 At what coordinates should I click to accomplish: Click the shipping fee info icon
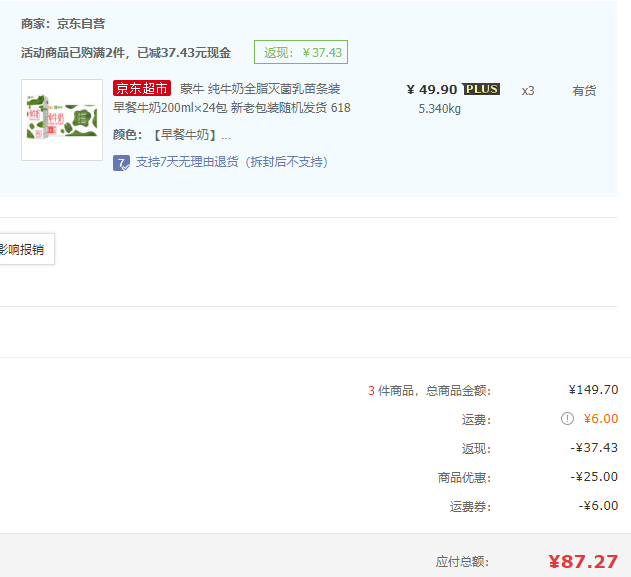(x=567, y=419)
